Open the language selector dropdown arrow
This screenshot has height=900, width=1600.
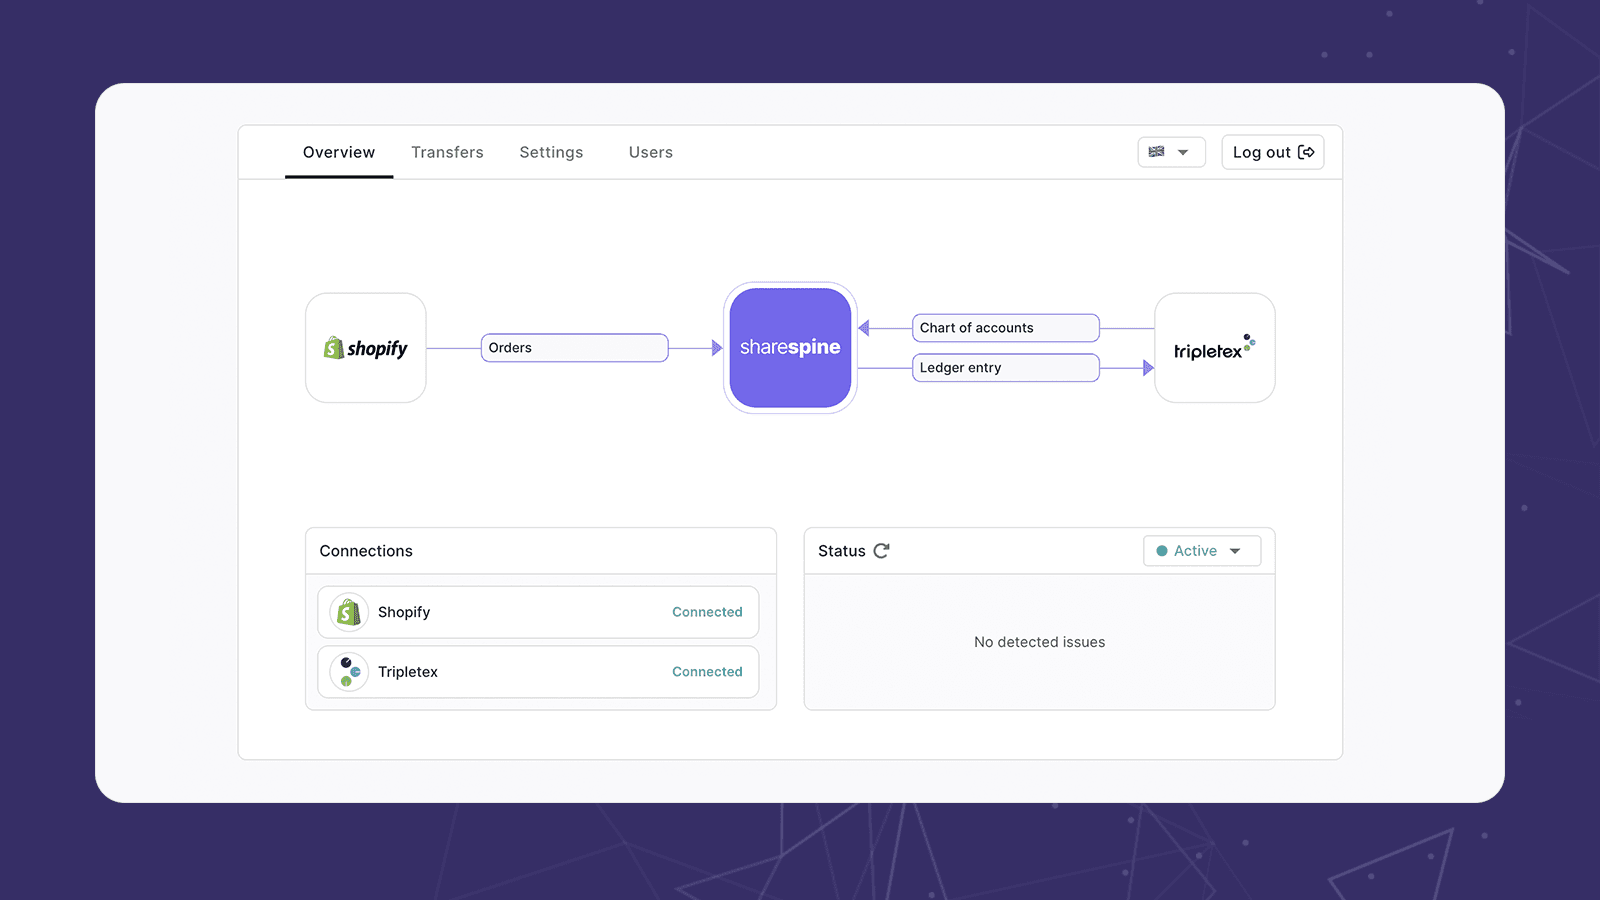pyautogui.click(x=1183, y=153)
